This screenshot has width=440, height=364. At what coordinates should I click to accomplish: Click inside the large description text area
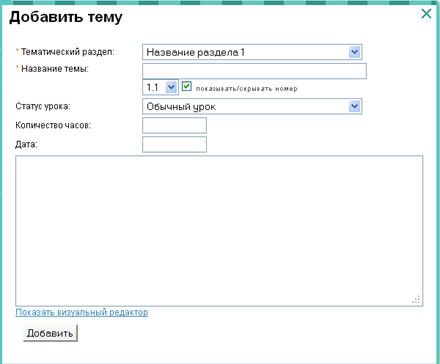pyautogui.click(x=219, y=231)
